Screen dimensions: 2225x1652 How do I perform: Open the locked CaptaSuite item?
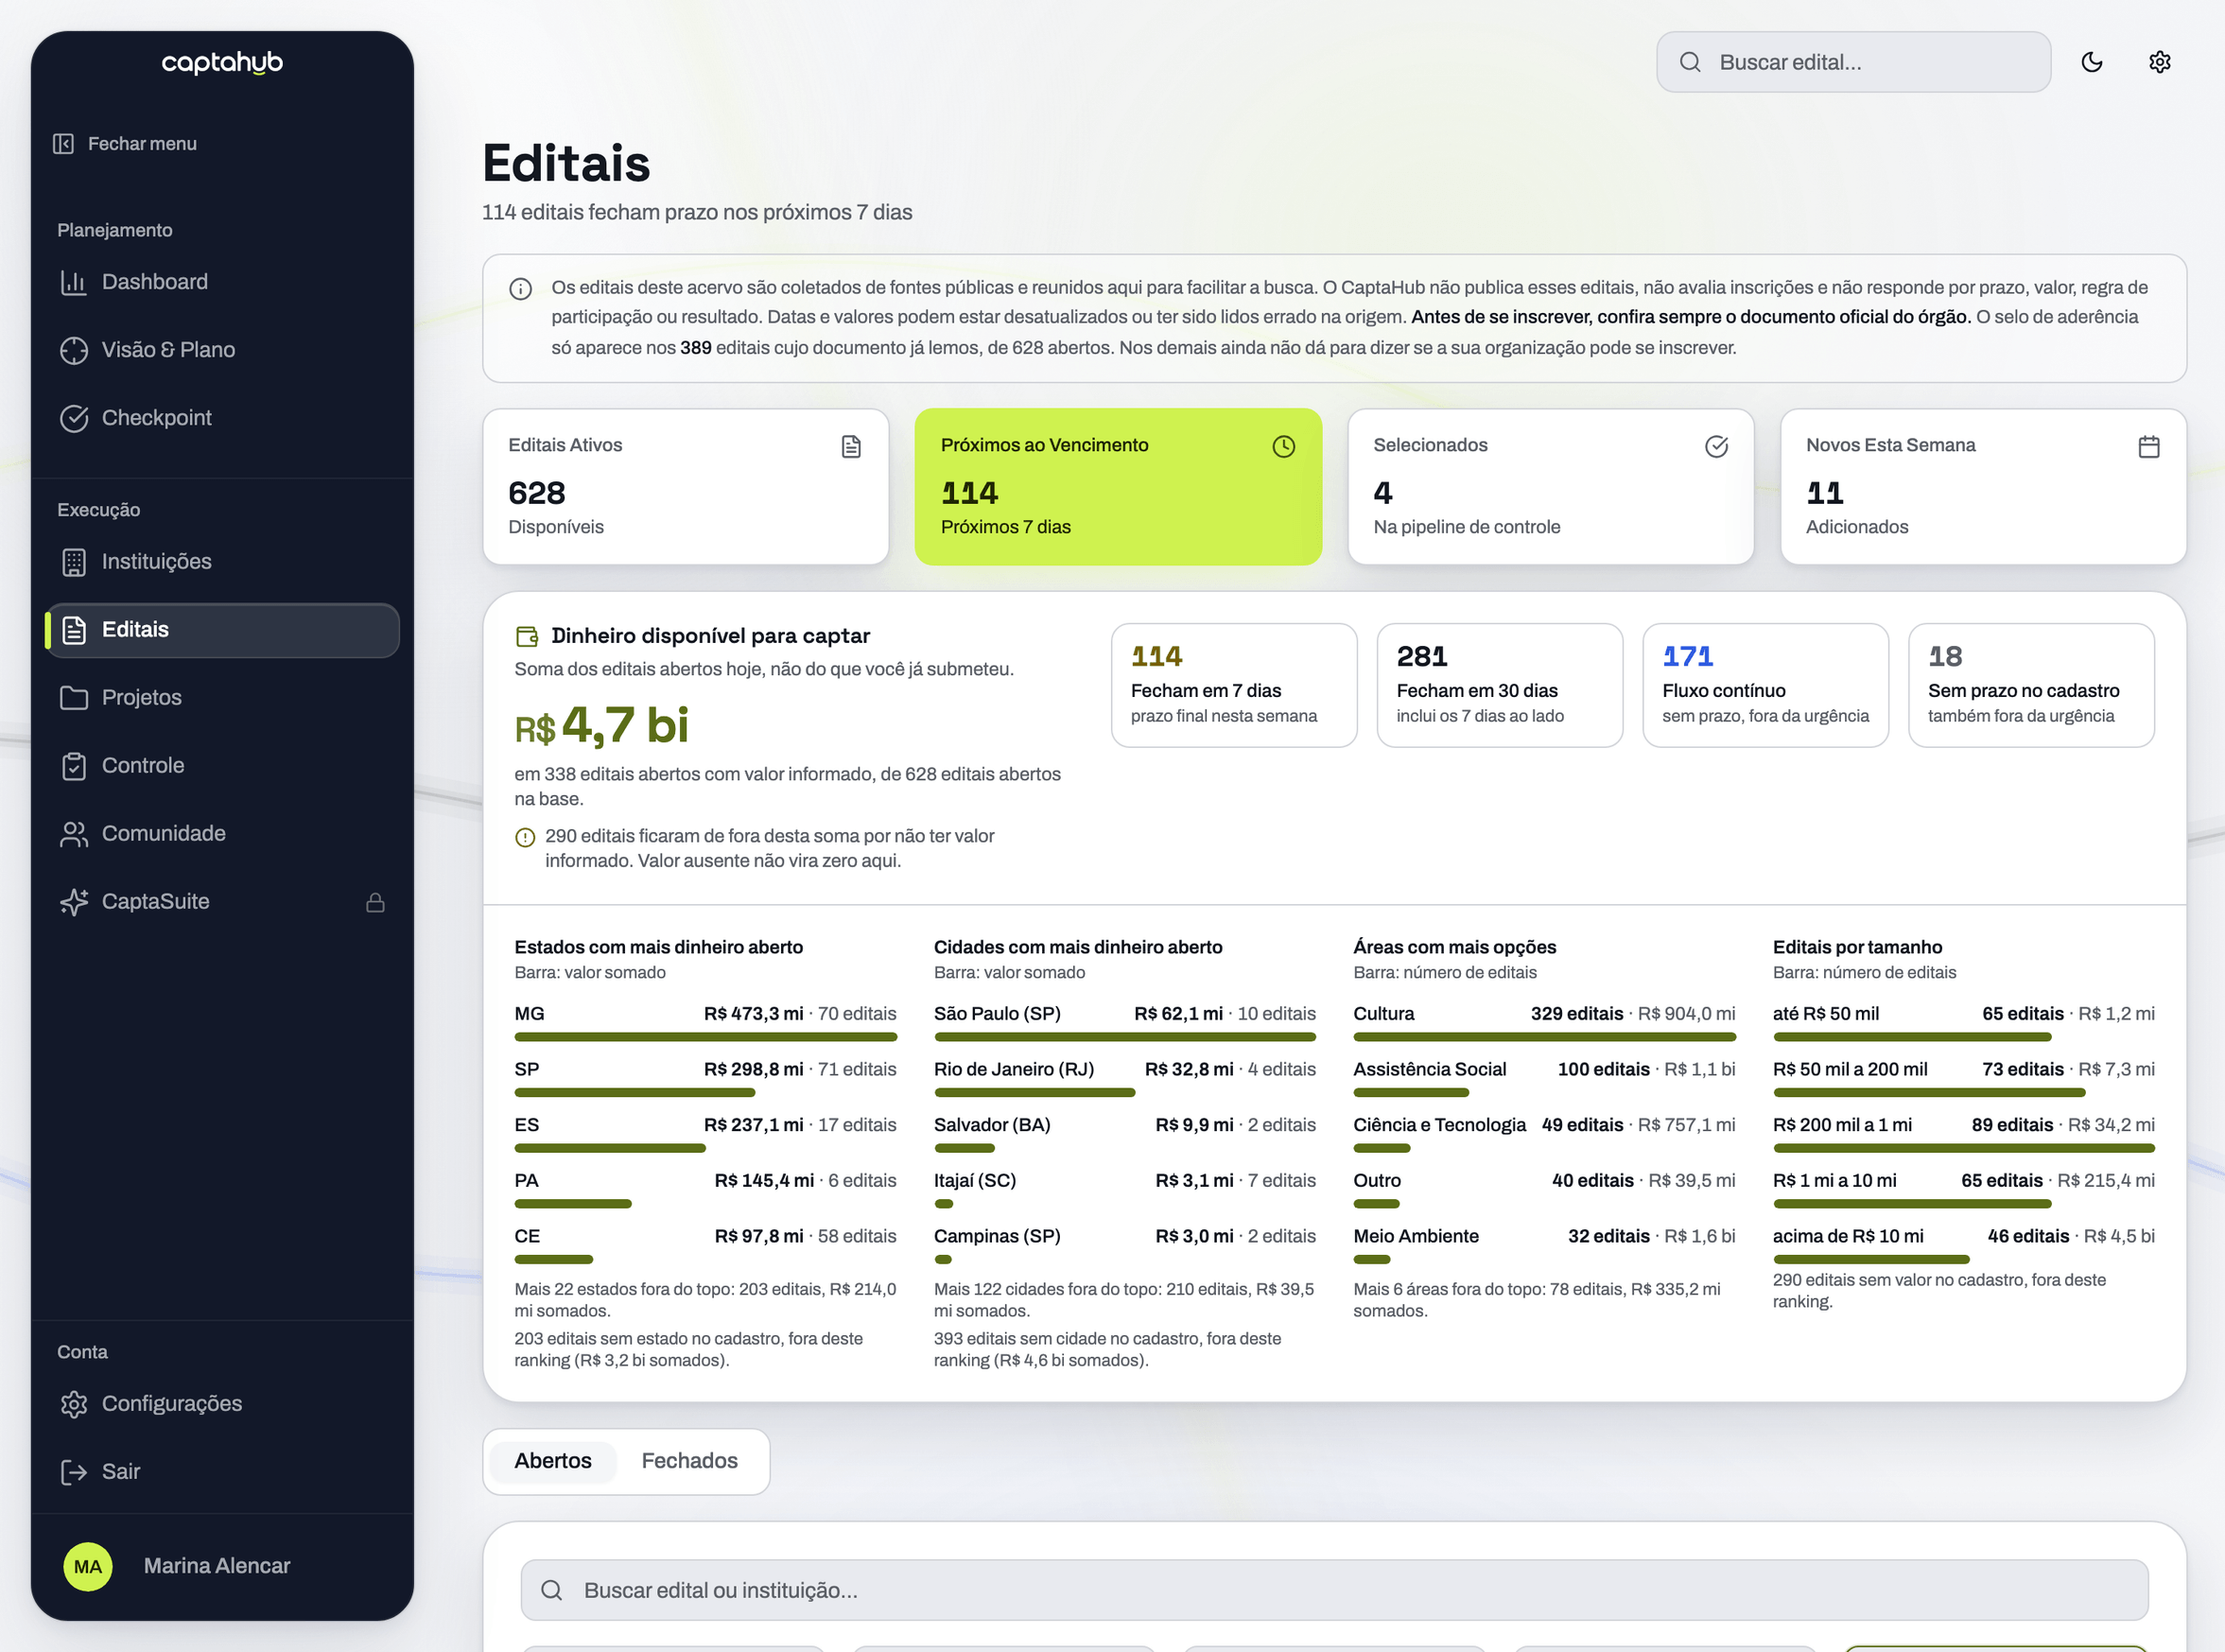click(x=222, y=902)
